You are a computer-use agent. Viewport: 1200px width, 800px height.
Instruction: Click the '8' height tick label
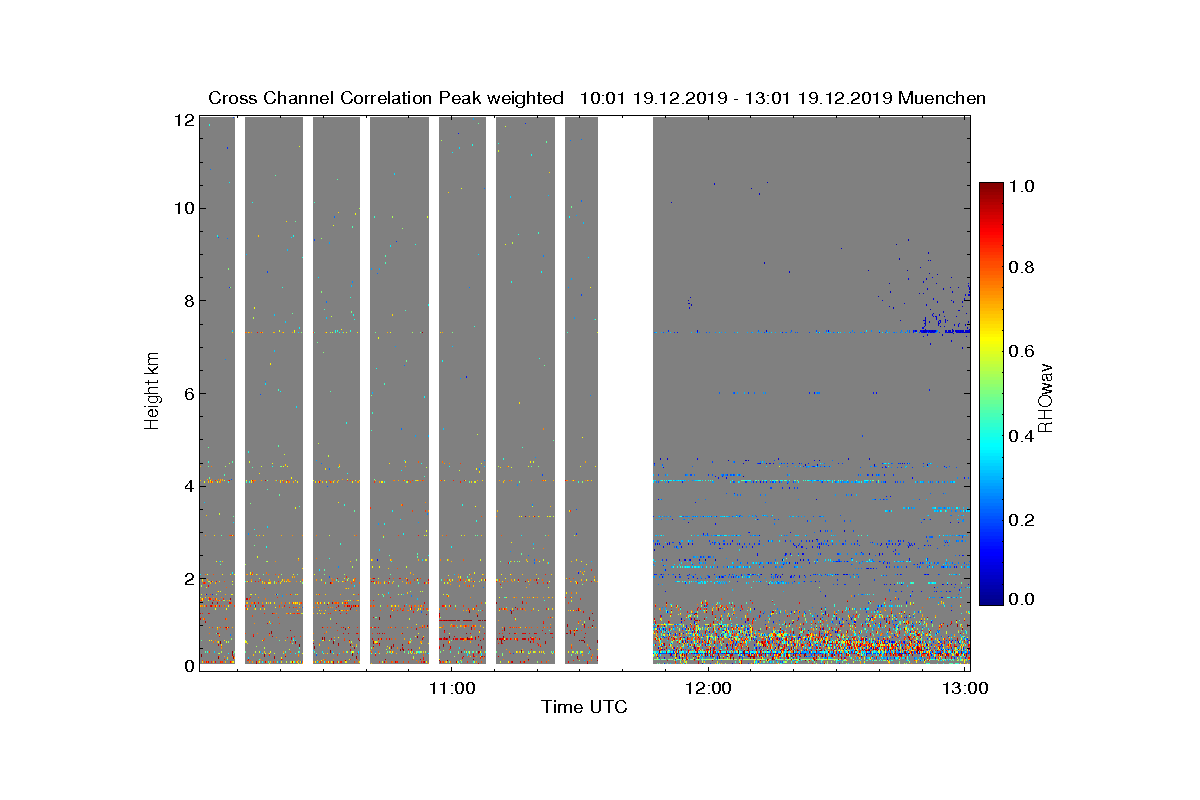click(187, 300)
